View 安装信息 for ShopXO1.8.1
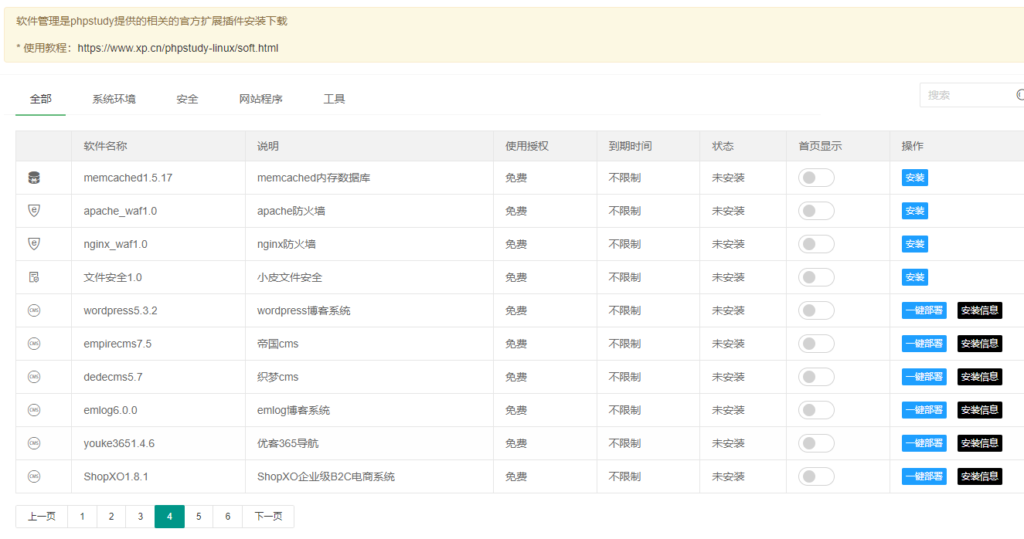This screenshot has width=1024, height=539. click(x=980, y=476)
